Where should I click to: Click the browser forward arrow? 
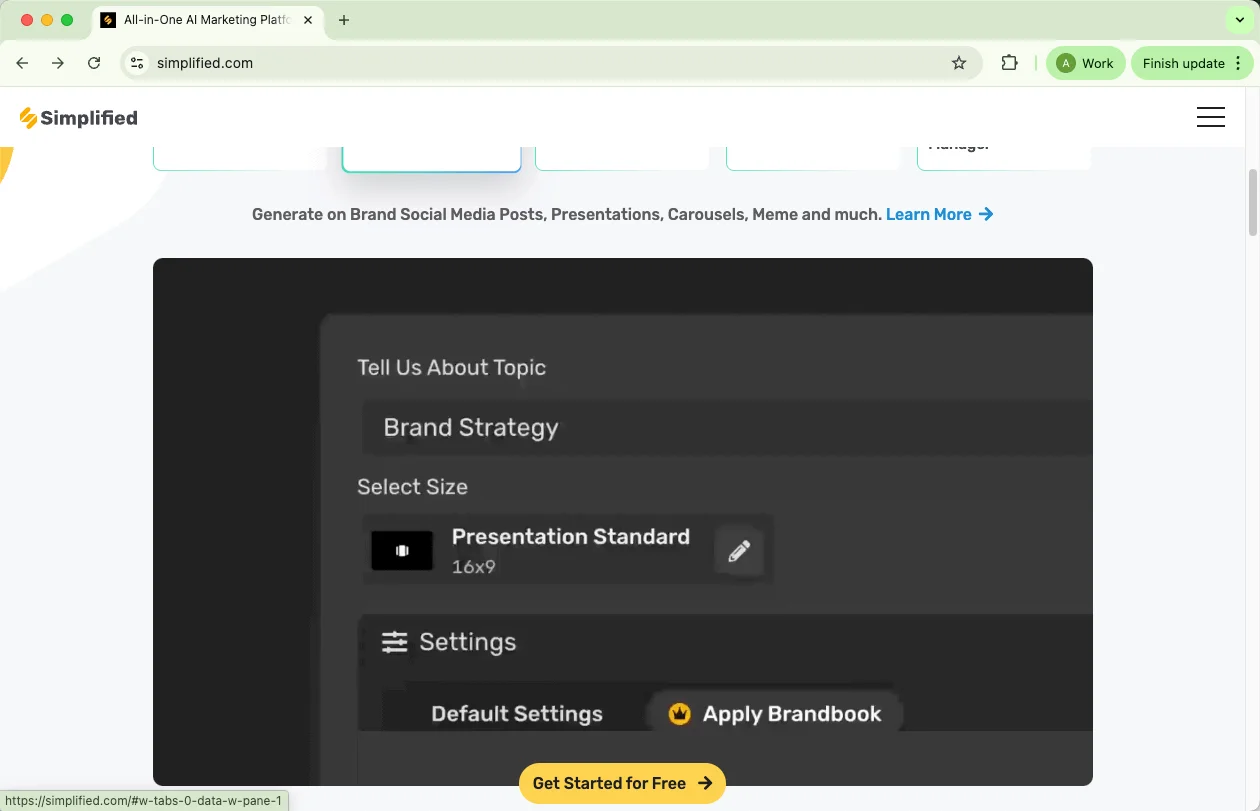[58, 63]
